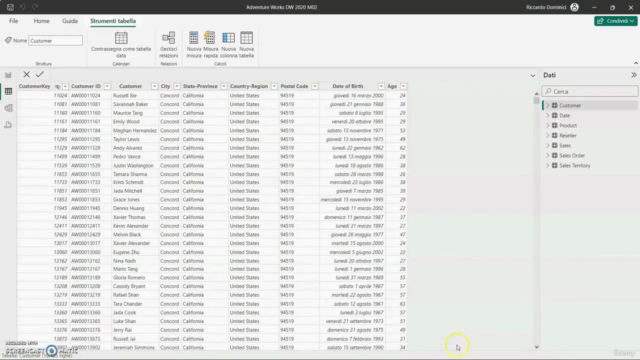640x360 pixels.
Task: Open model view icon in sidebar
Action: coord(8,108)
